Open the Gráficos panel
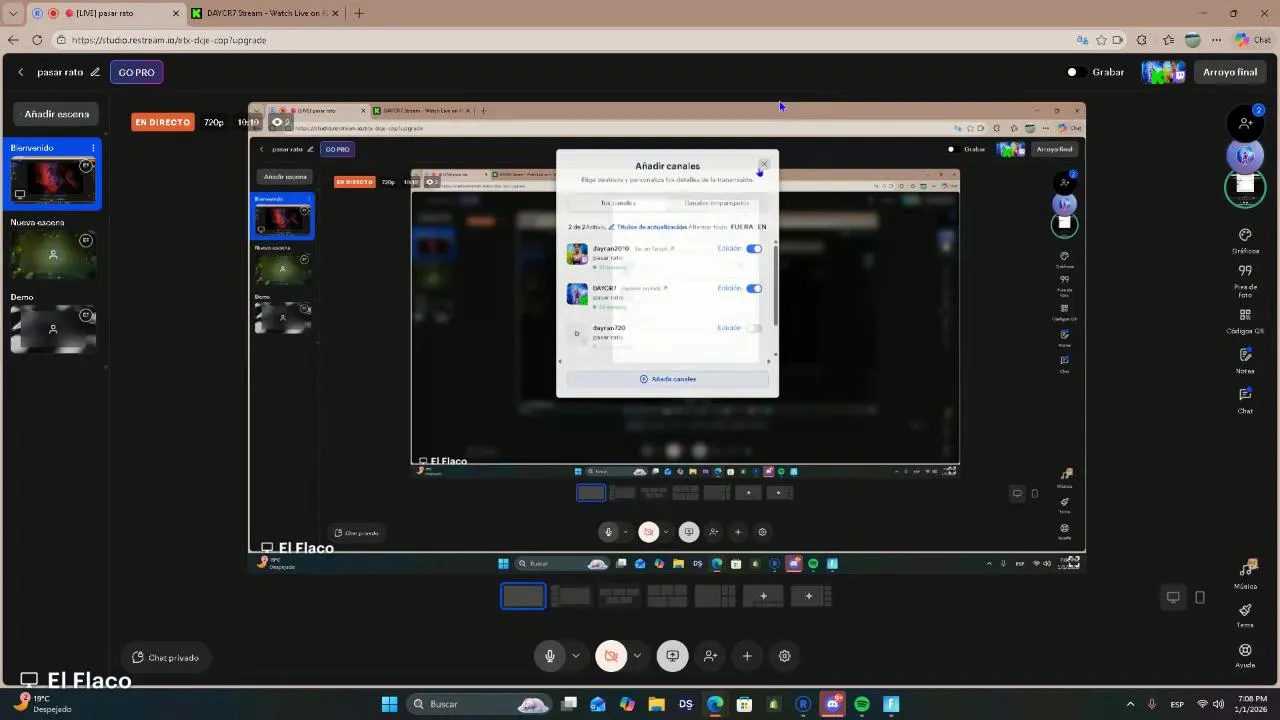Screen dimensions: 1280x720 pyautogui.click(x=1245, y=240)
